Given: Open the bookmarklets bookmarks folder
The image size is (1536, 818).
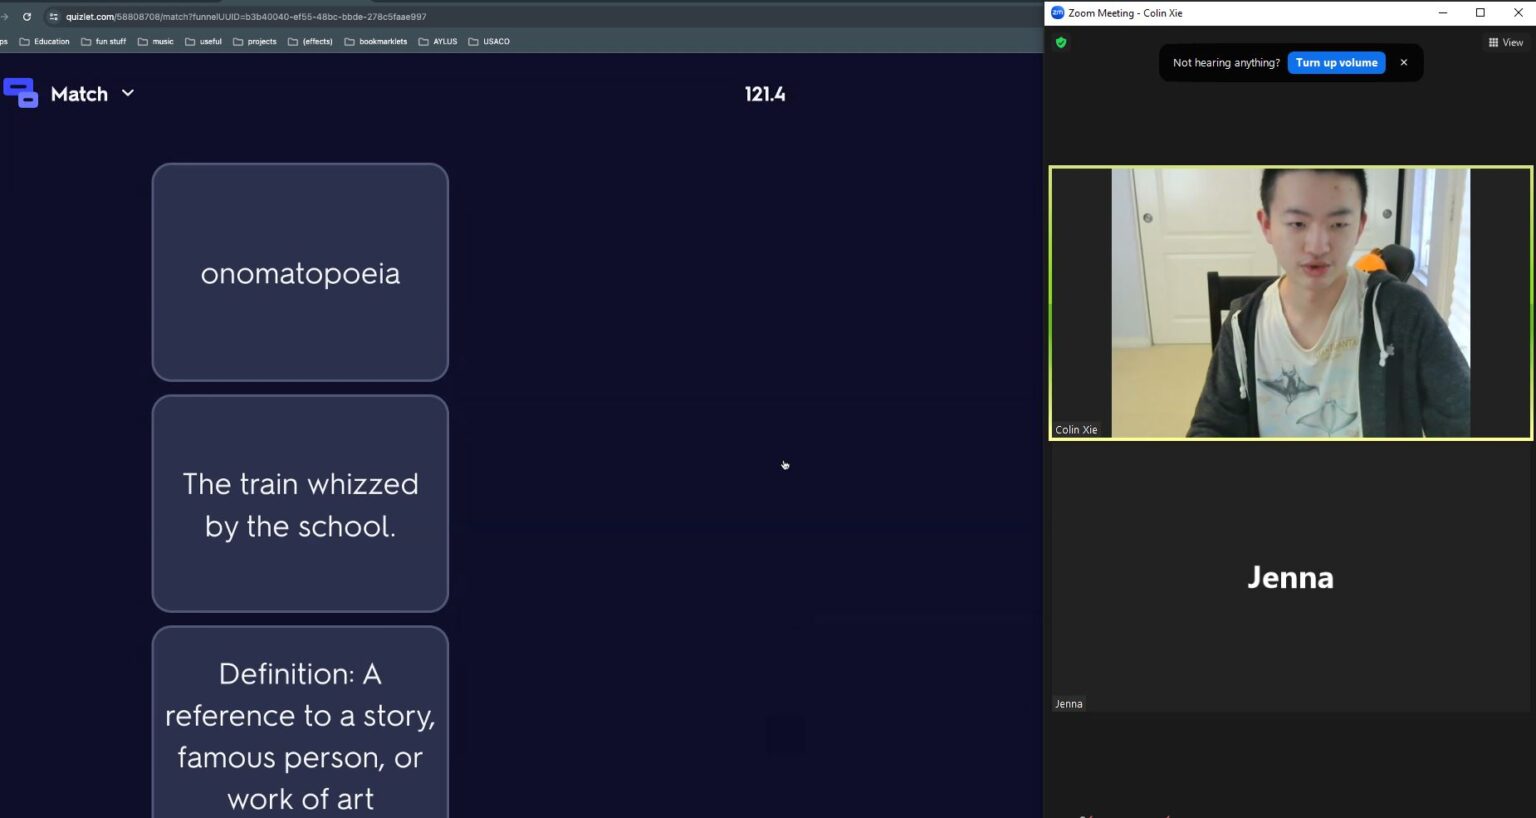Looking at the screenshot, I should tap(376, 42).
